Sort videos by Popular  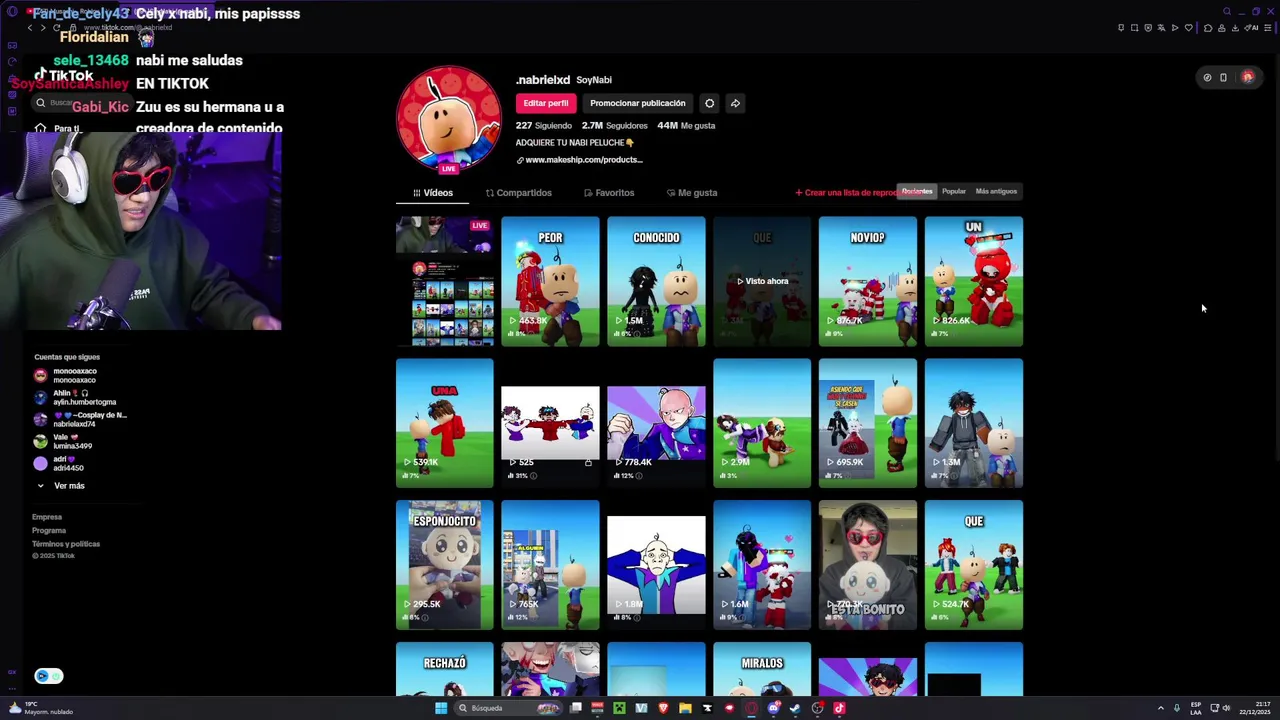tap(954, 191)
